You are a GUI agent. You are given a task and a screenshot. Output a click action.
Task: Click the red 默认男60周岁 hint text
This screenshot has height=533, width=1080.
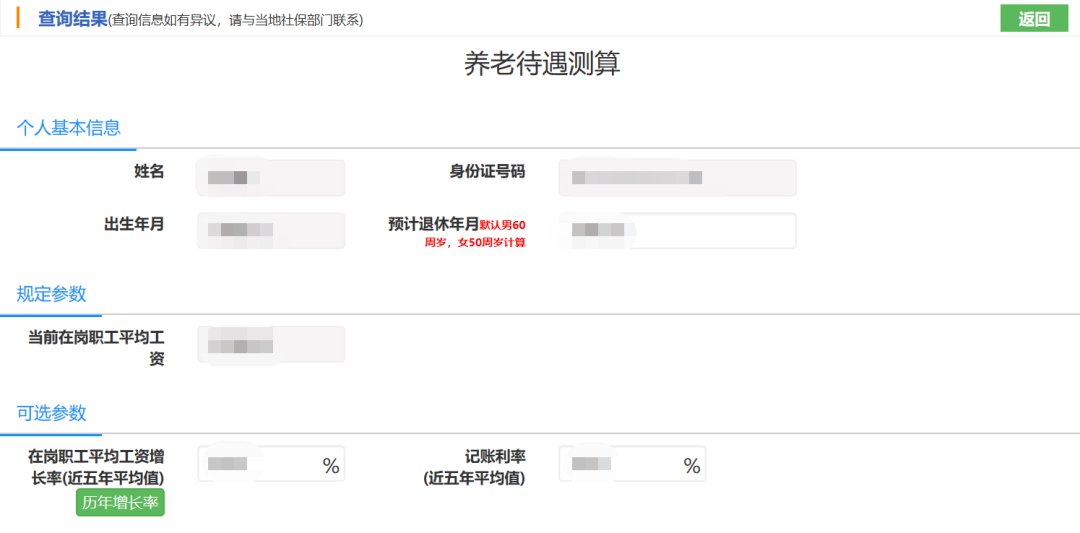pos(503,225)
